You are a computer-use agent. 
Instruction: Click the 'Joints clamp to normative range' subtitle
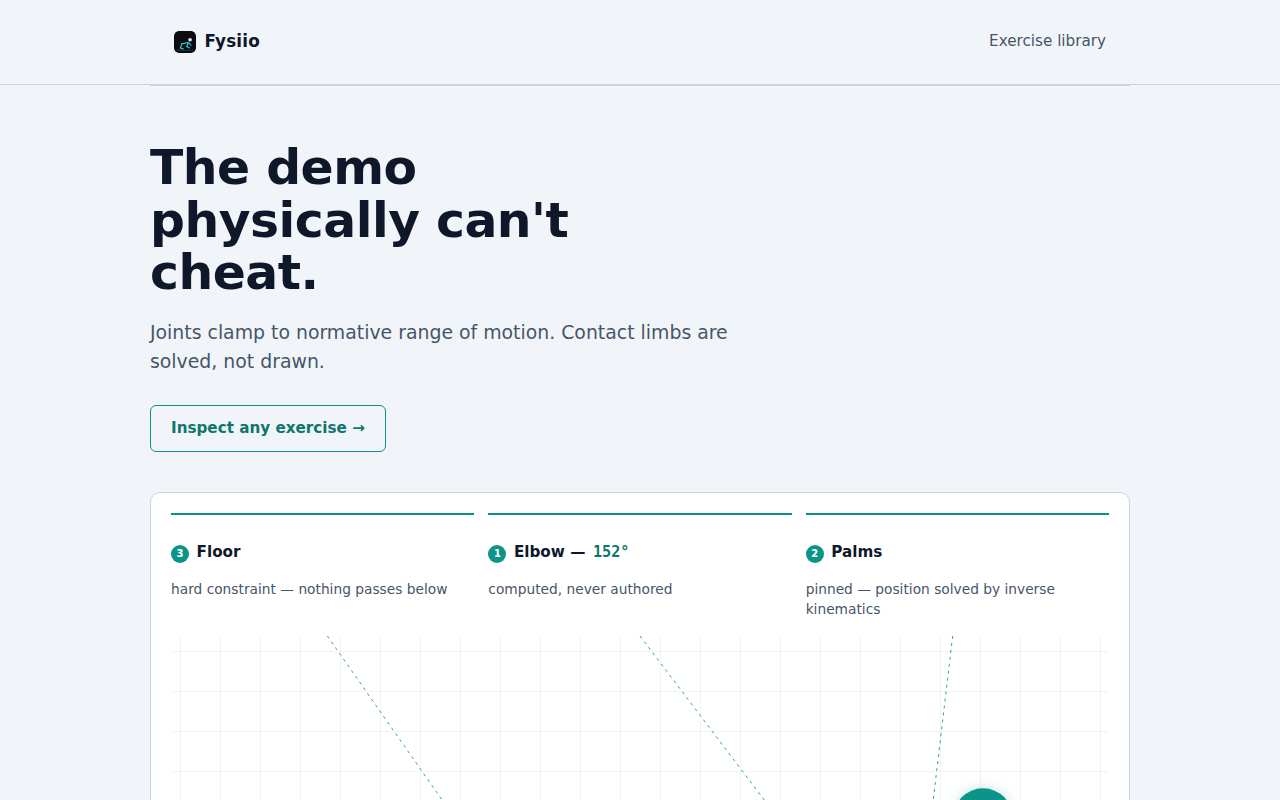click(439, 346)
